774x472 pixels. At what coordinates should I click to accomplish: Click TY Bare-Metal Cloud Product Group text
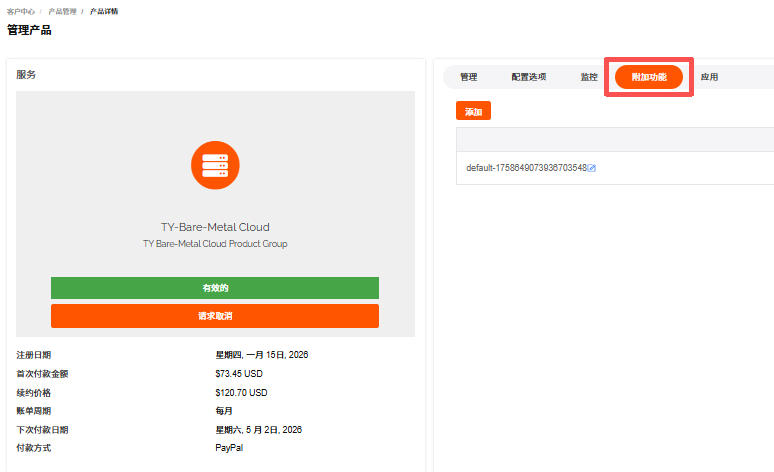215,244
